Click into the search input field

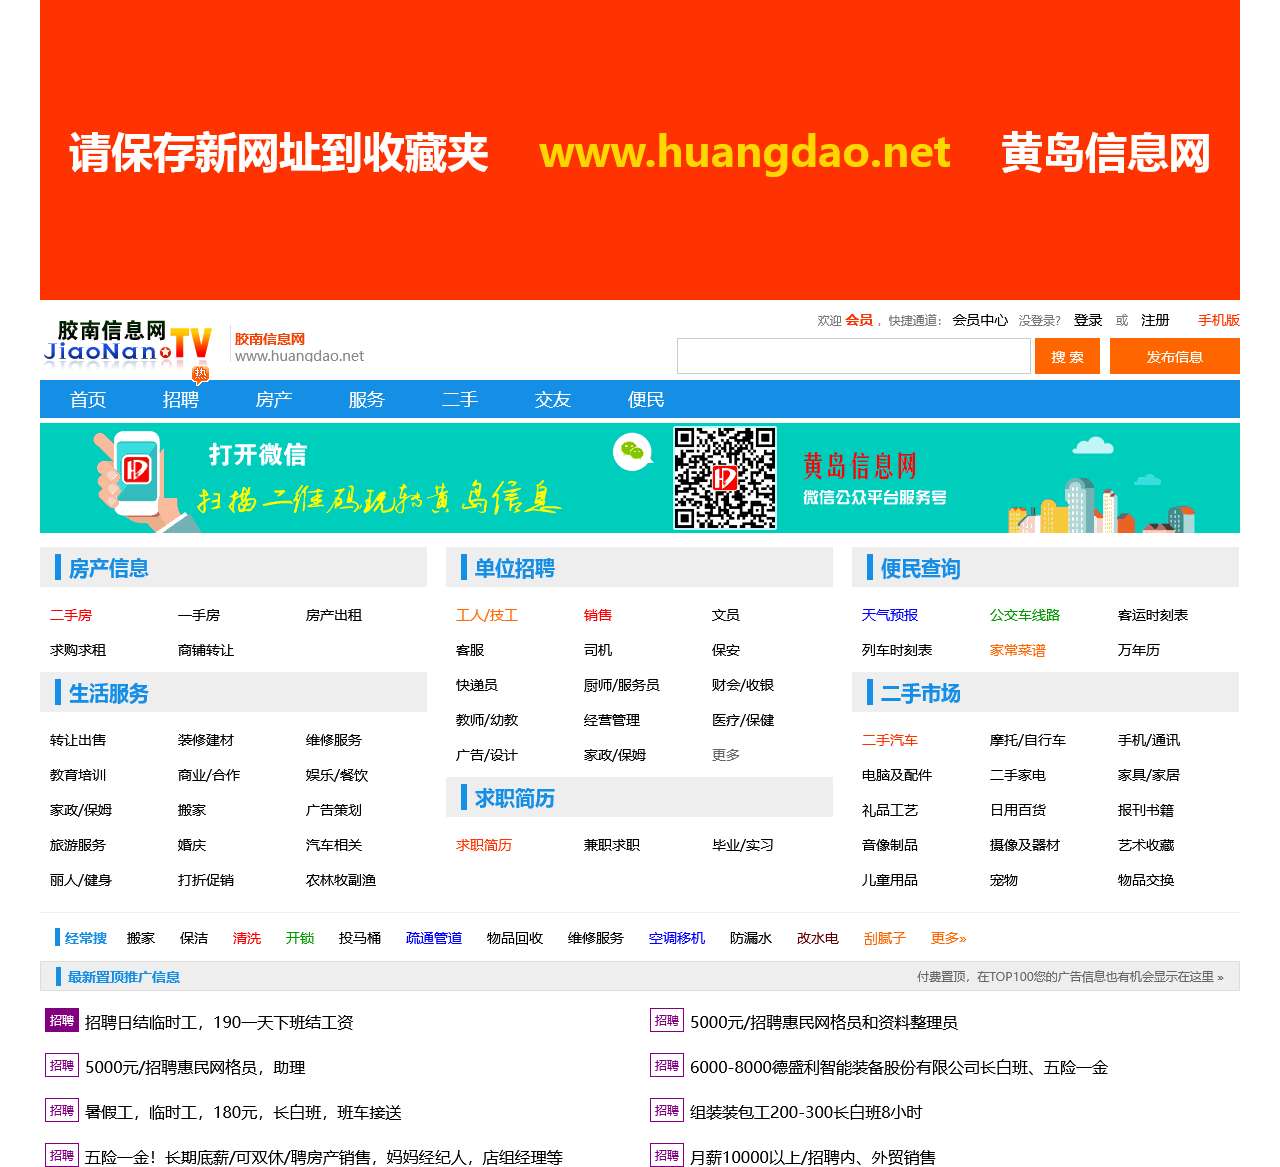click(853, 357)
